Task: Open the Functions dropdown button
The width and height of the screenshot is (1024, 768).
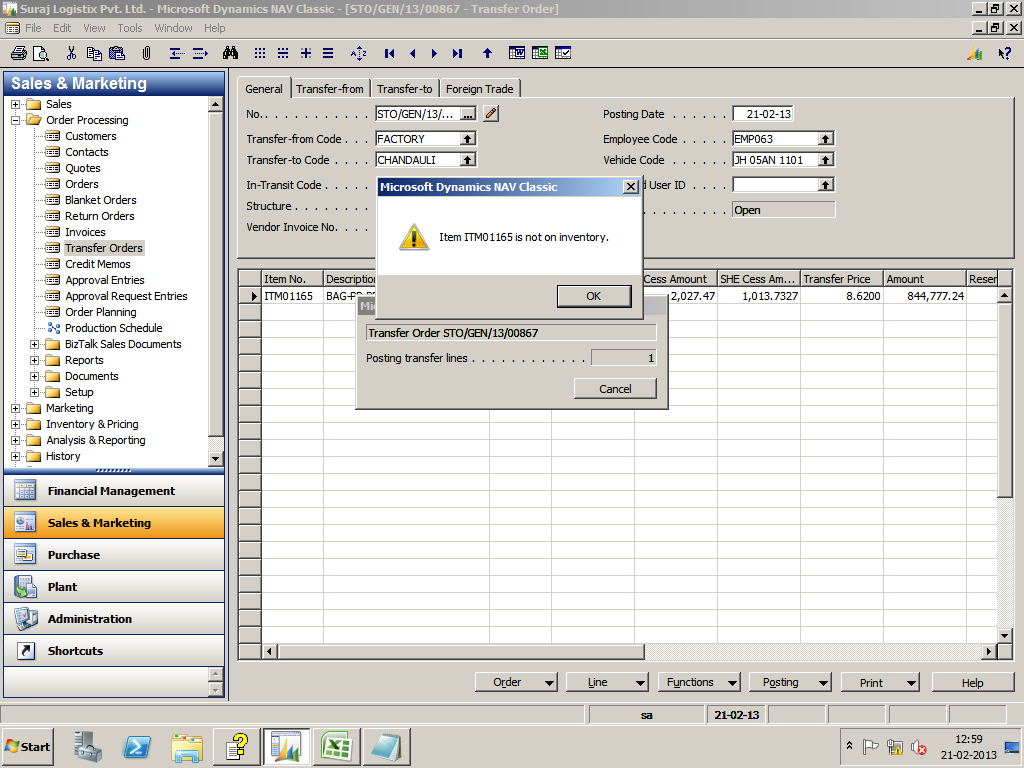Action: (699, 682)
